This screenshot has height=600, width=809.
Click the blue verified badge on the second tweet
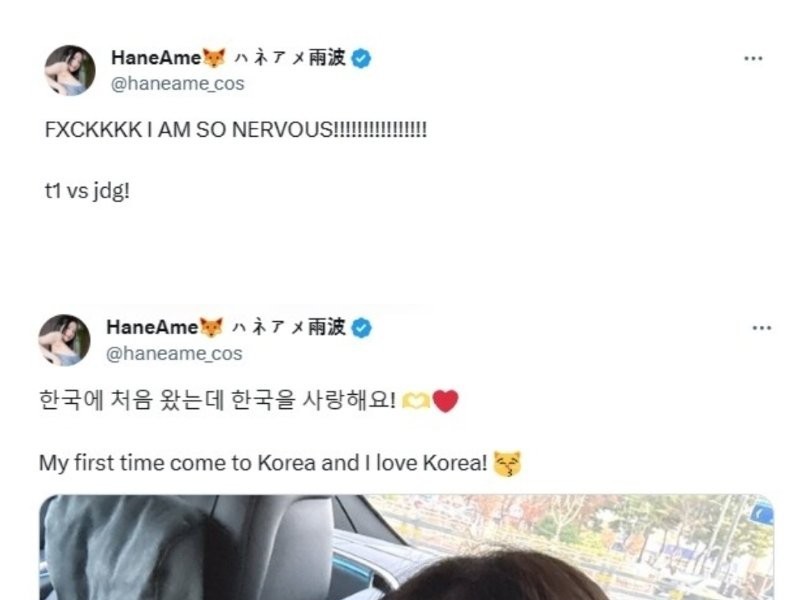361,328
